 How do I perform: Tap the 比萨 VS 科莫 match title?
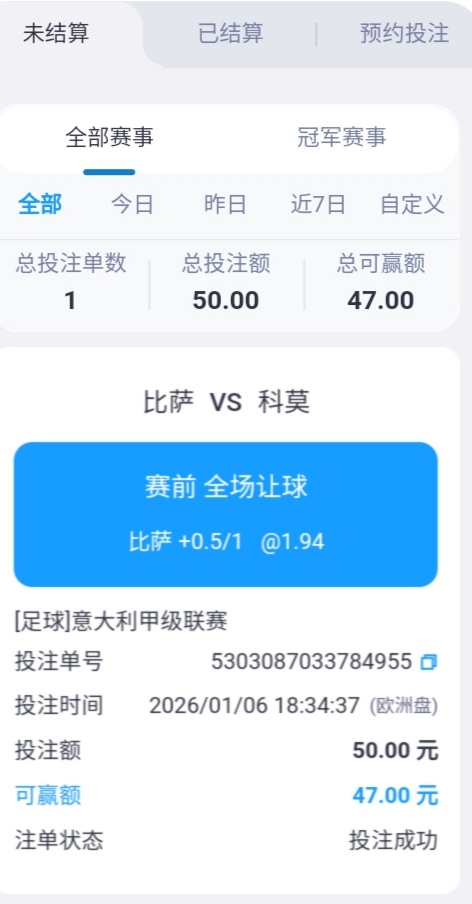click(226, 402)
